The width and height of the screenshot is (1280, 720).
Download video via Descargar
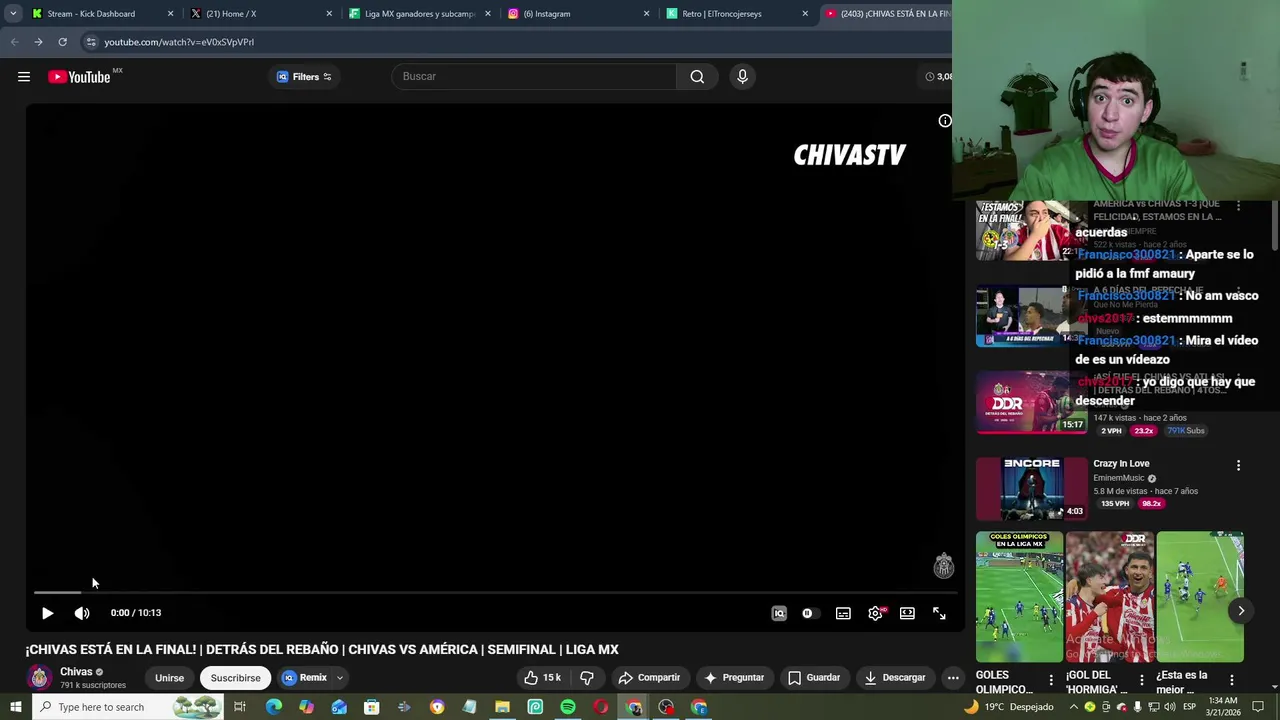tap(895, 678)
